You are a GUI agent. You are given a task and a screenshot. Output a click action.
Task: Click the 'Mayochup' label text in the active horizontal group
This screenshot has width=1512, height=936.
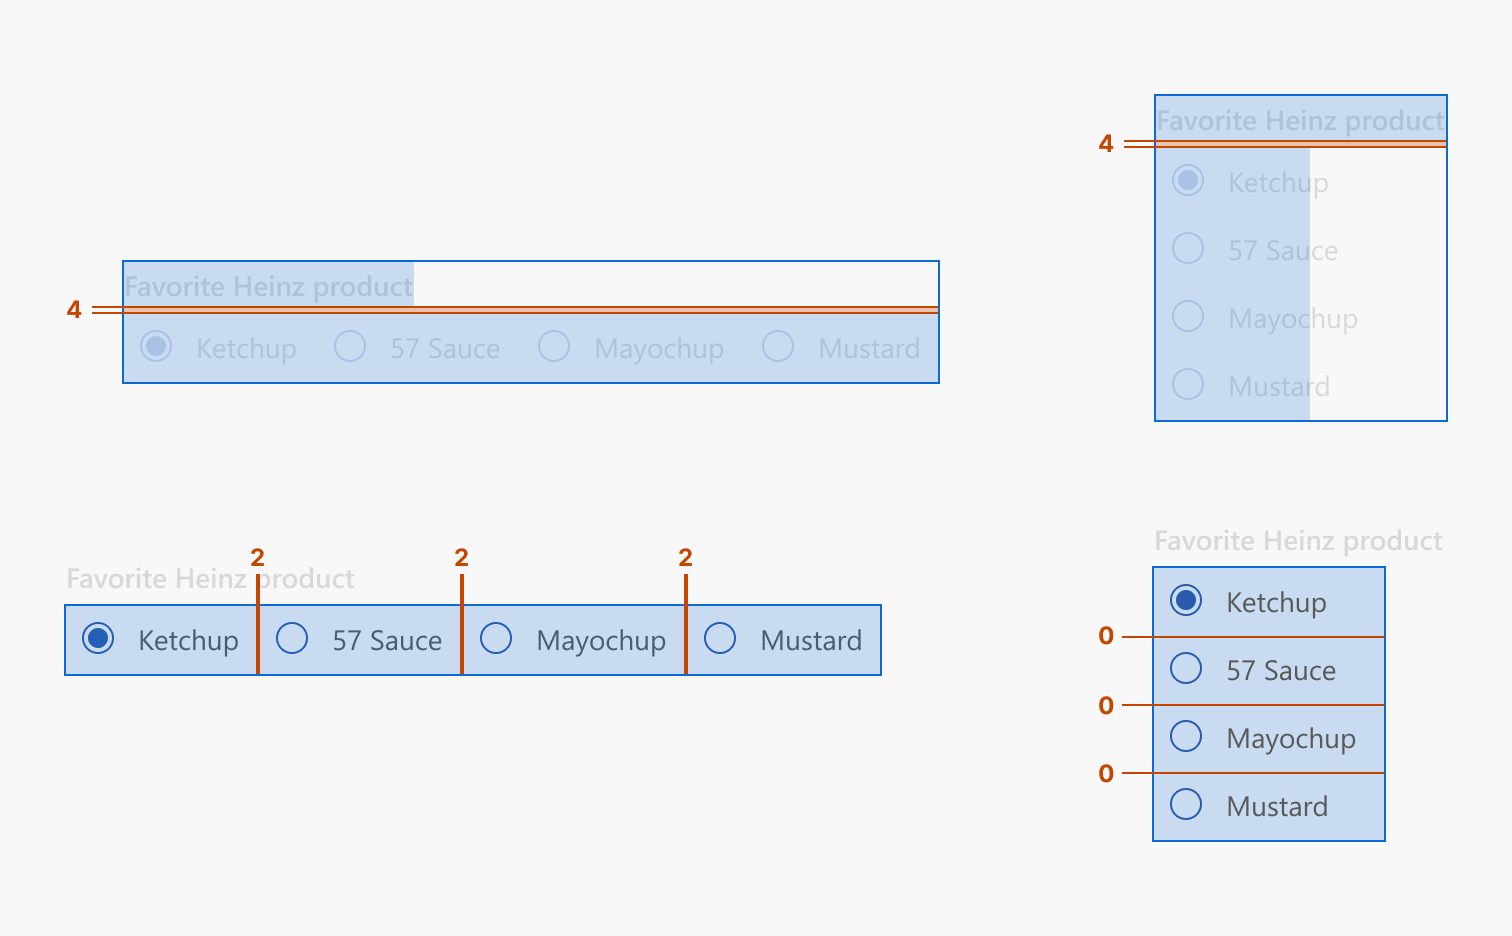601,641
